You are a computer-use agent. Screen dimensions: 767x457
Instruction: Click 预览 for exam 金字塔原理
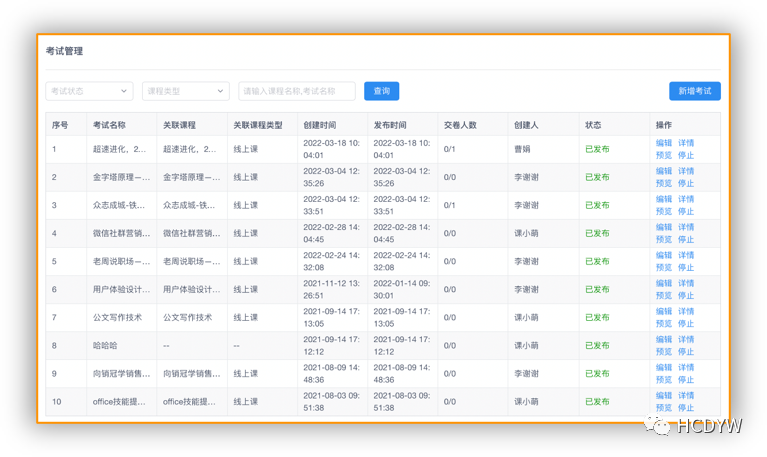click(664, 183)
